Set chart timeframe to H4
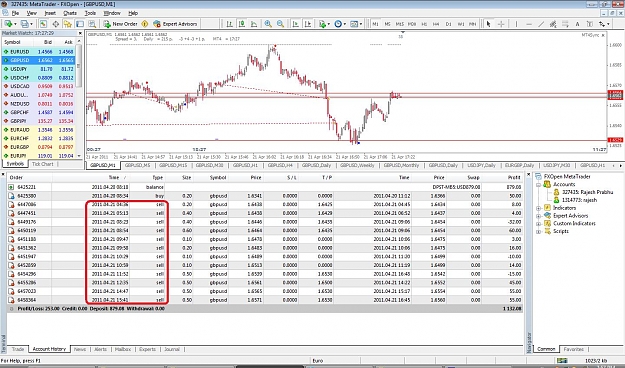 tap(436, 24)
